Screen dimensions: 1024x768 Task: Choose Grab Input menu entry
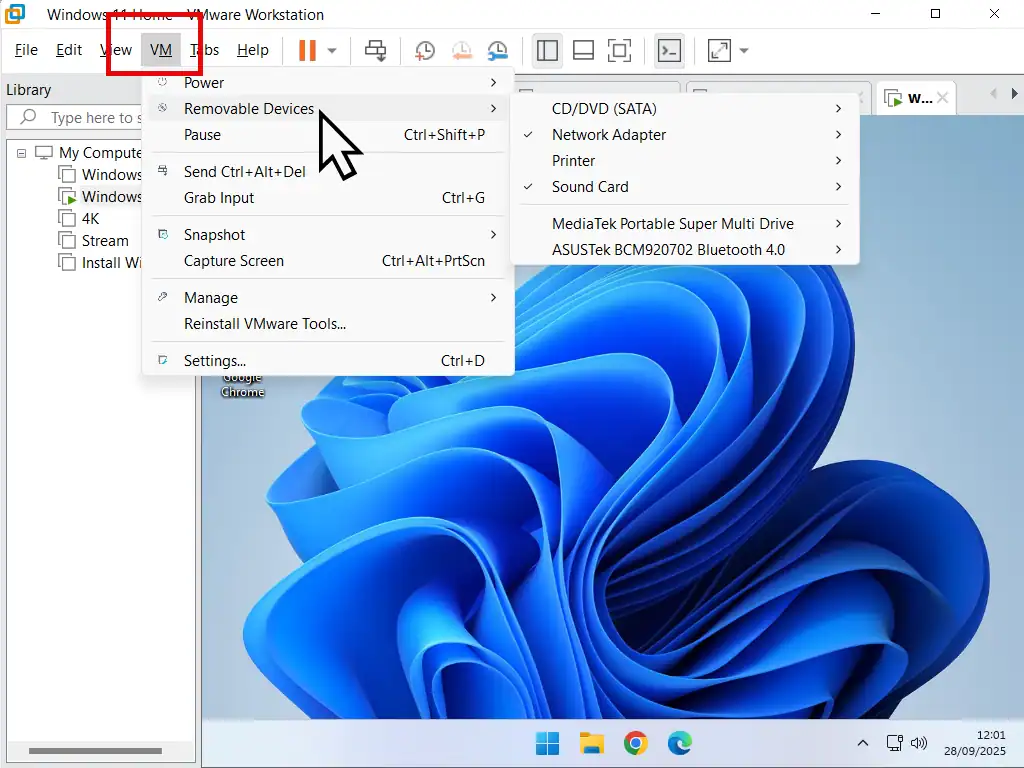328,198
